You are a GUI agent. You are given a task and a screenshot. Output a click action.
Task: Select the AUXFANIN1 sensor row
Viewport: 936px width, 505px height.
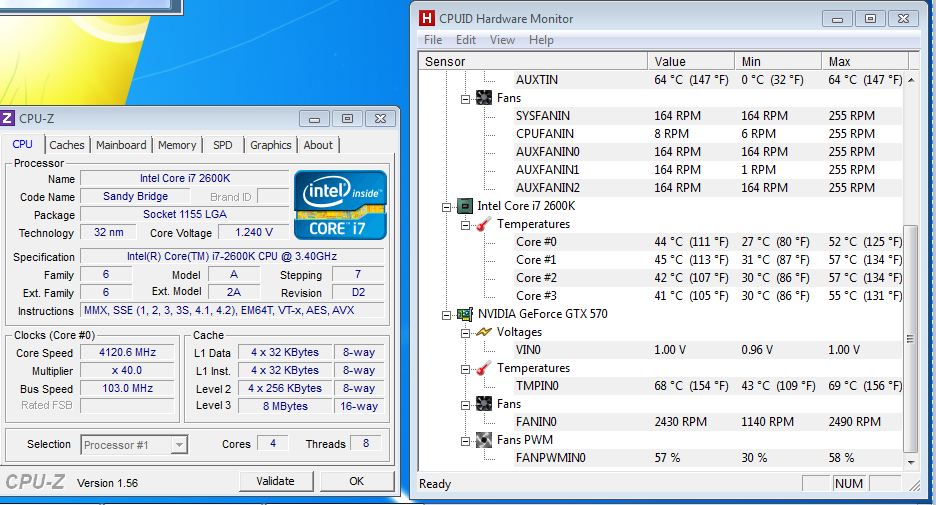click(x=707, y=170)
